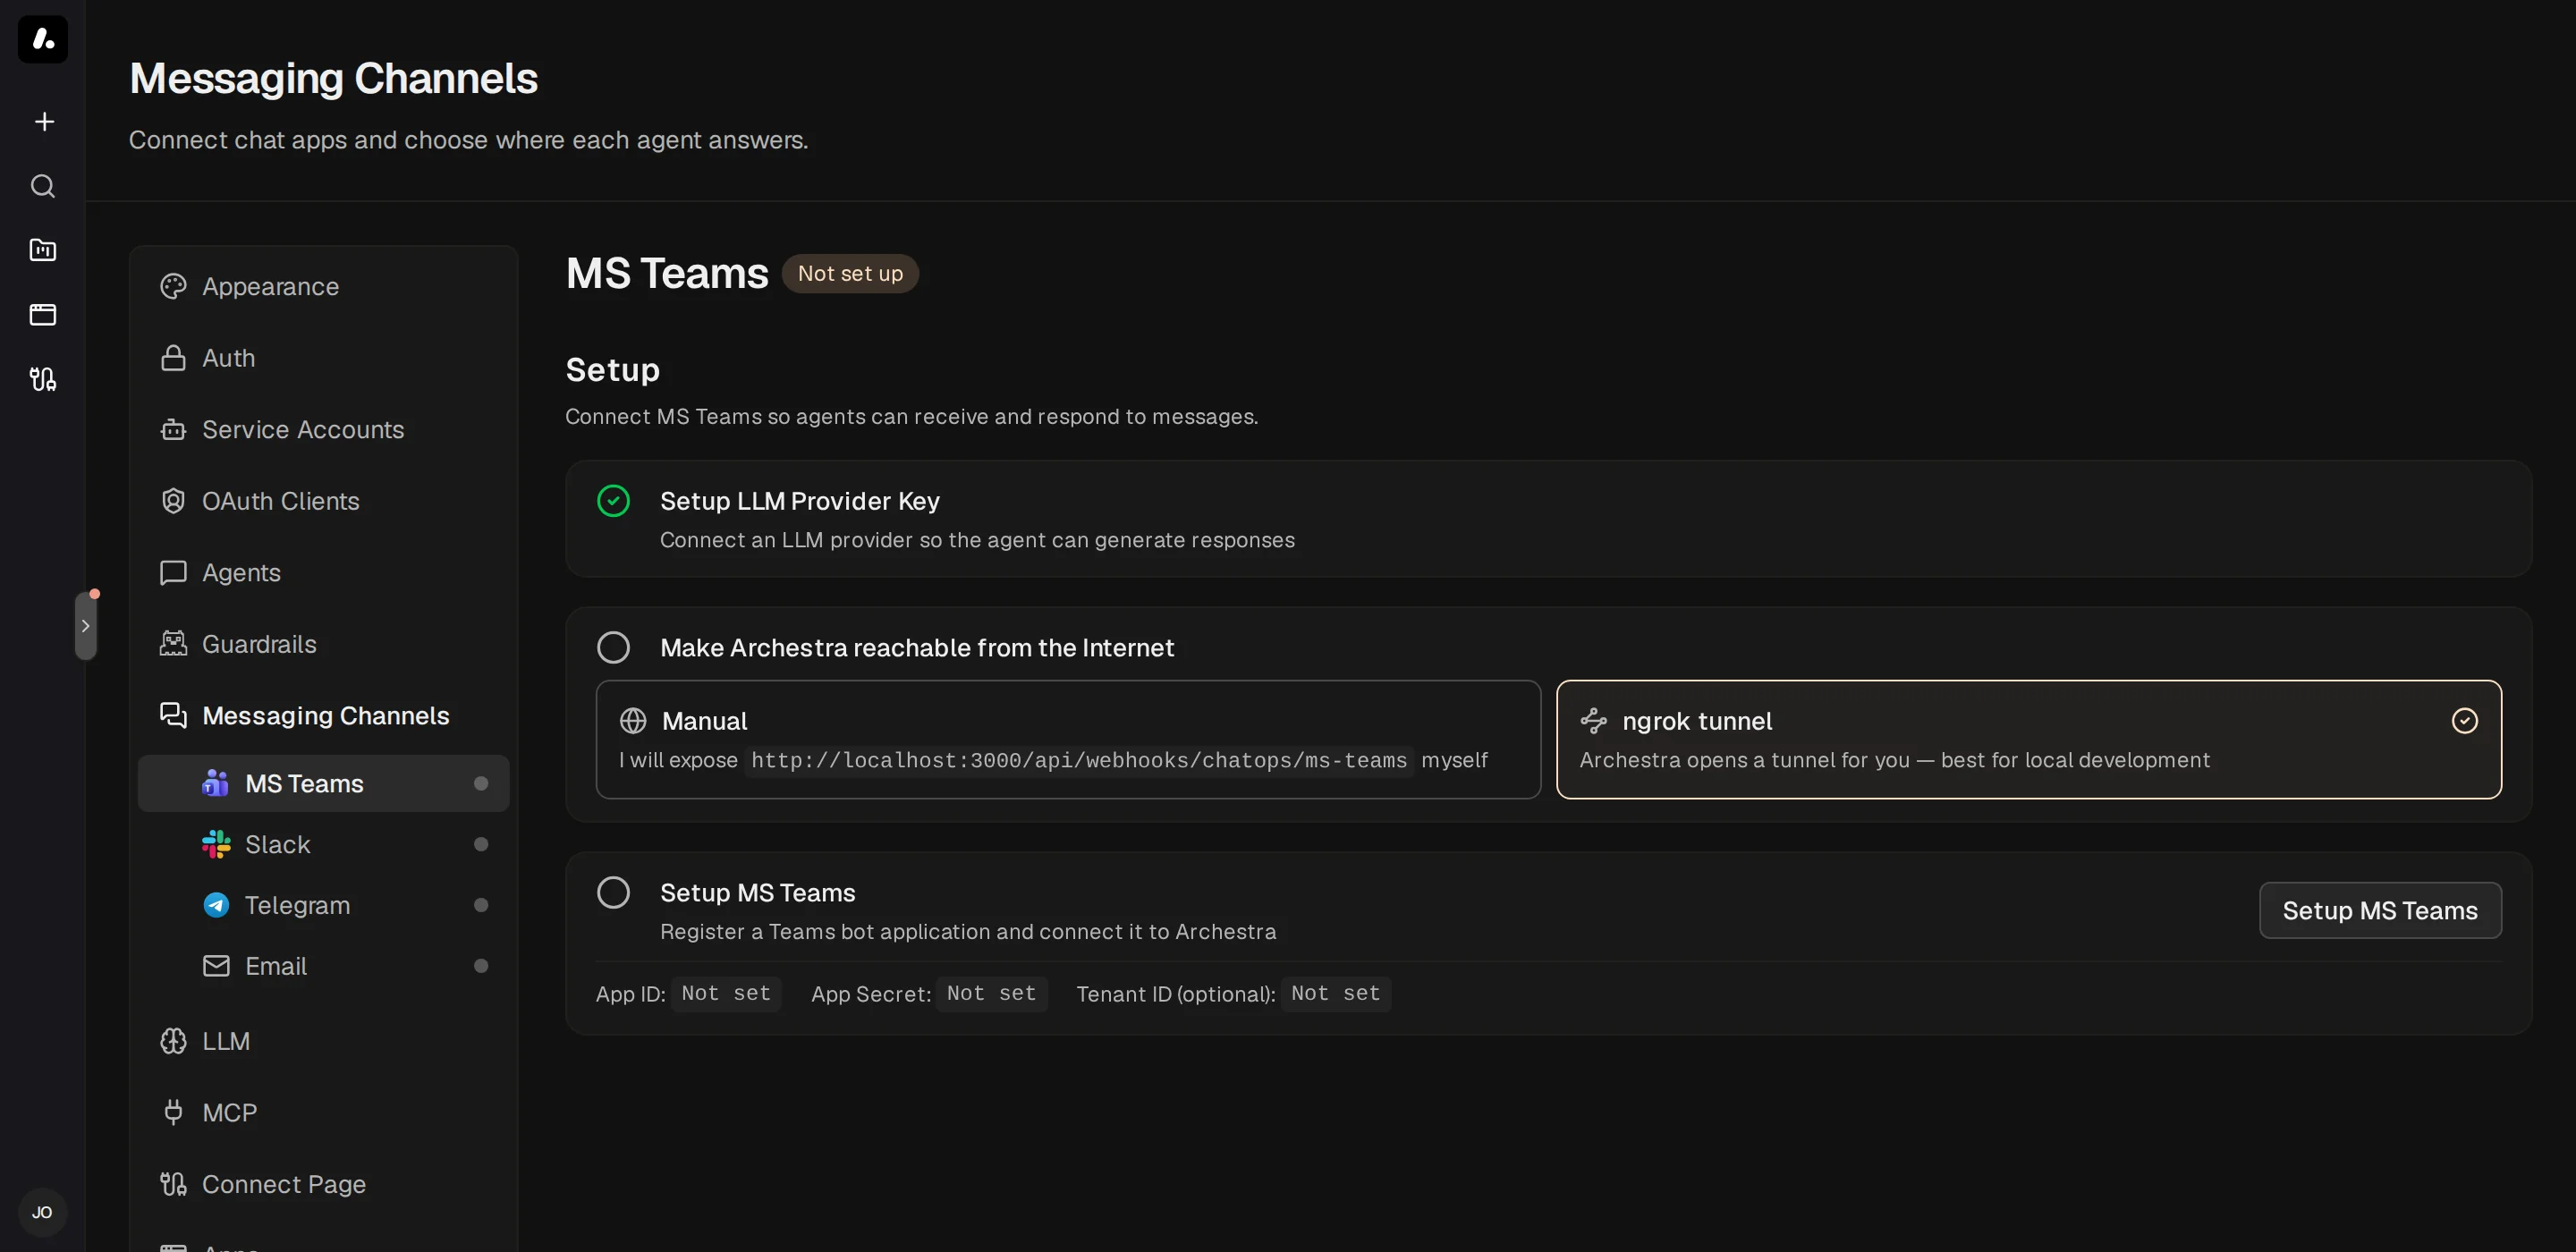This screenshot has height=1252, width=2576.
Task: Click Email status dot
Action: pyautogui.click(x=481, y=966)
